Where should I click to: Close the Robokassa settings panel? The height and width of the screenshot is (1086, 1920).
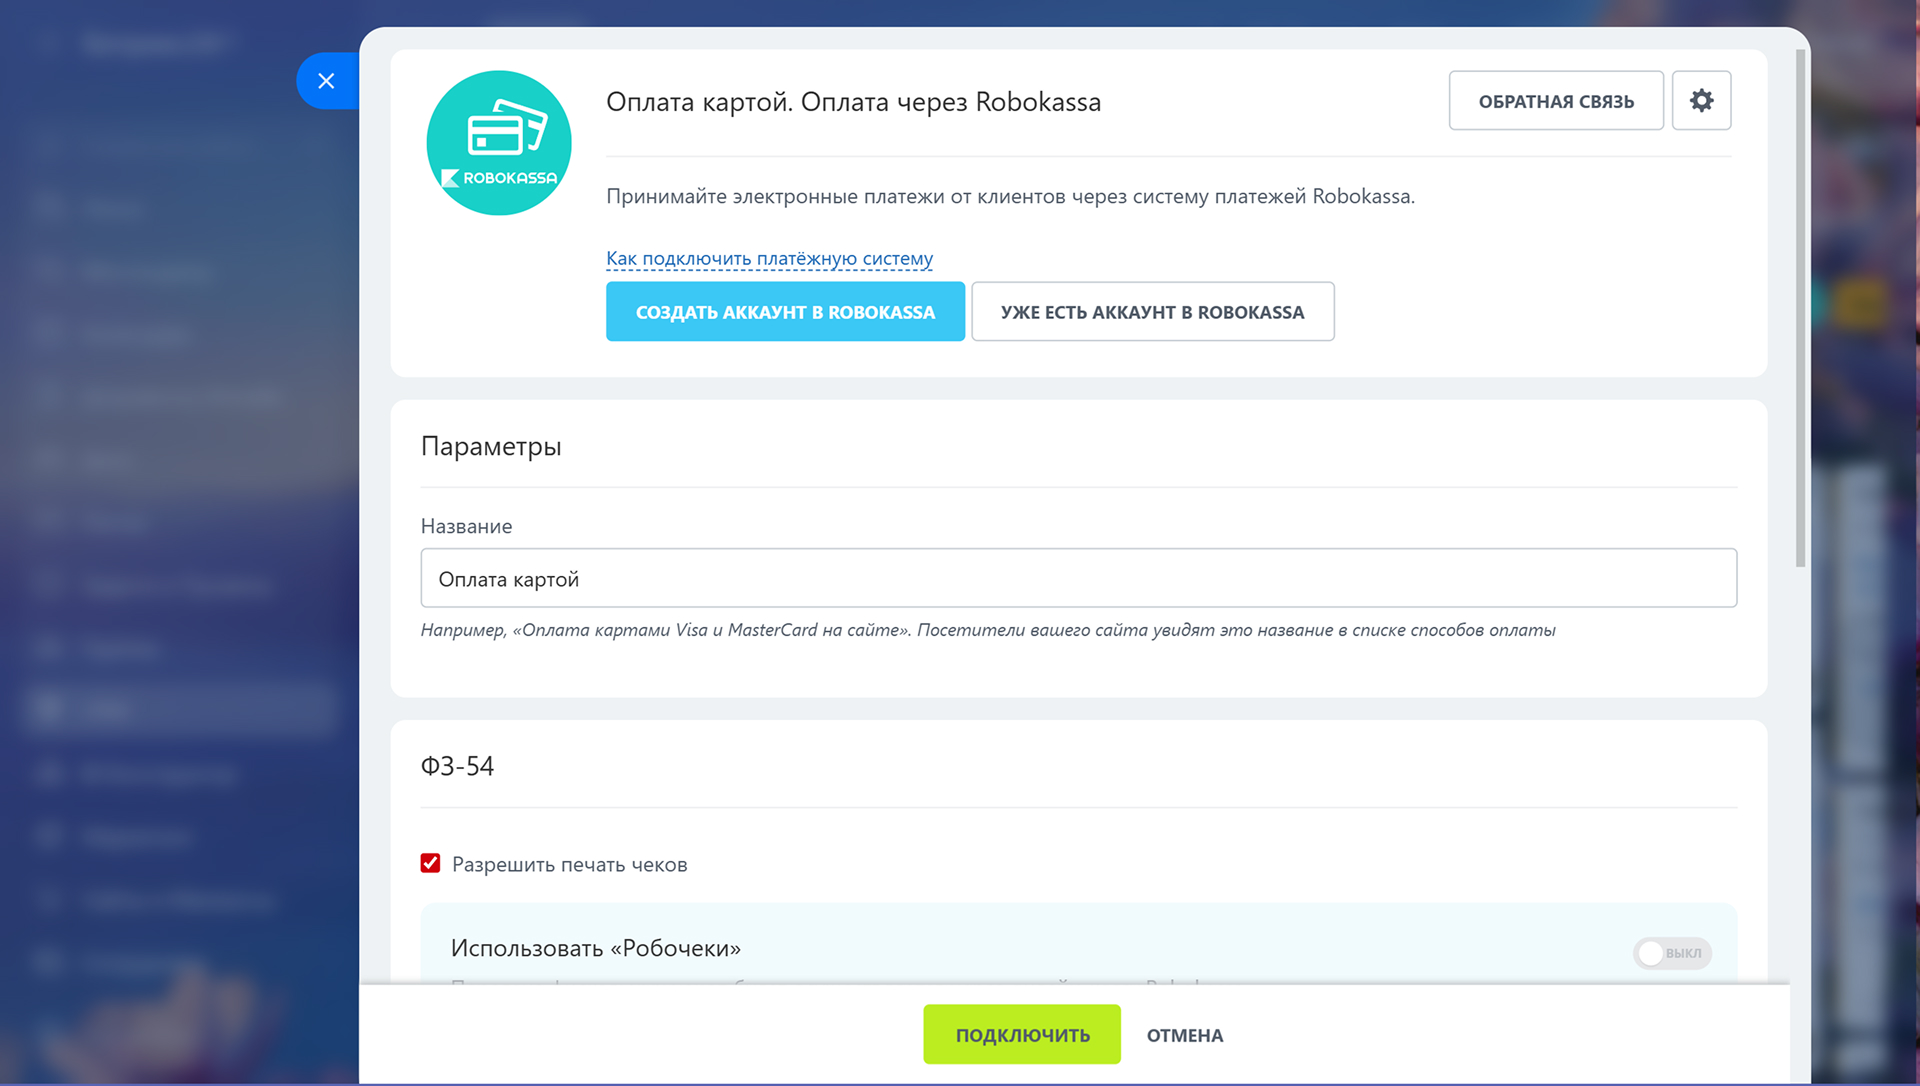326,81
